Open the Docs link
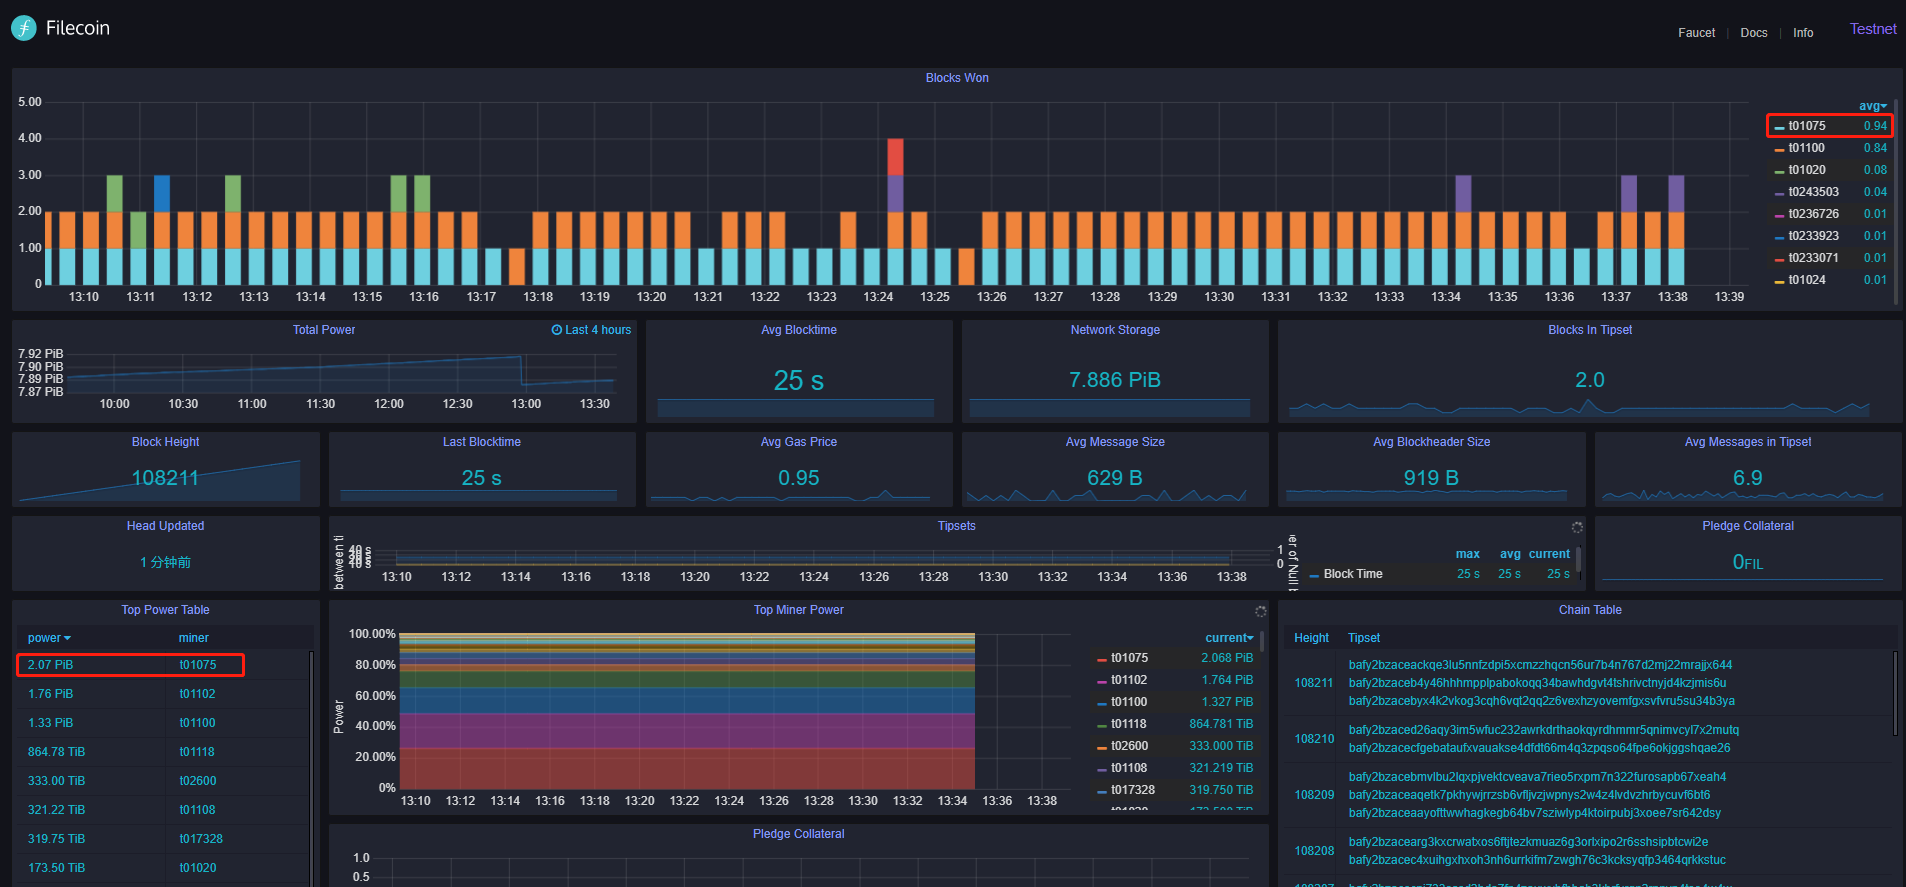 [1753, 33]
